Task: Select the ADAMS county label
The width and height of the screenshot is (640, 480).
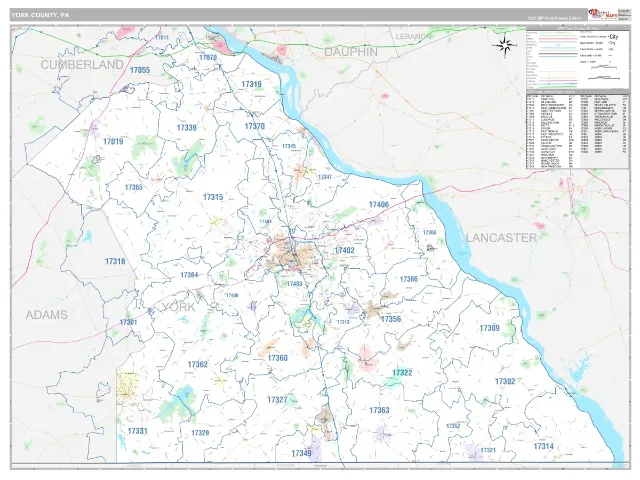Action: coord(47,315)
